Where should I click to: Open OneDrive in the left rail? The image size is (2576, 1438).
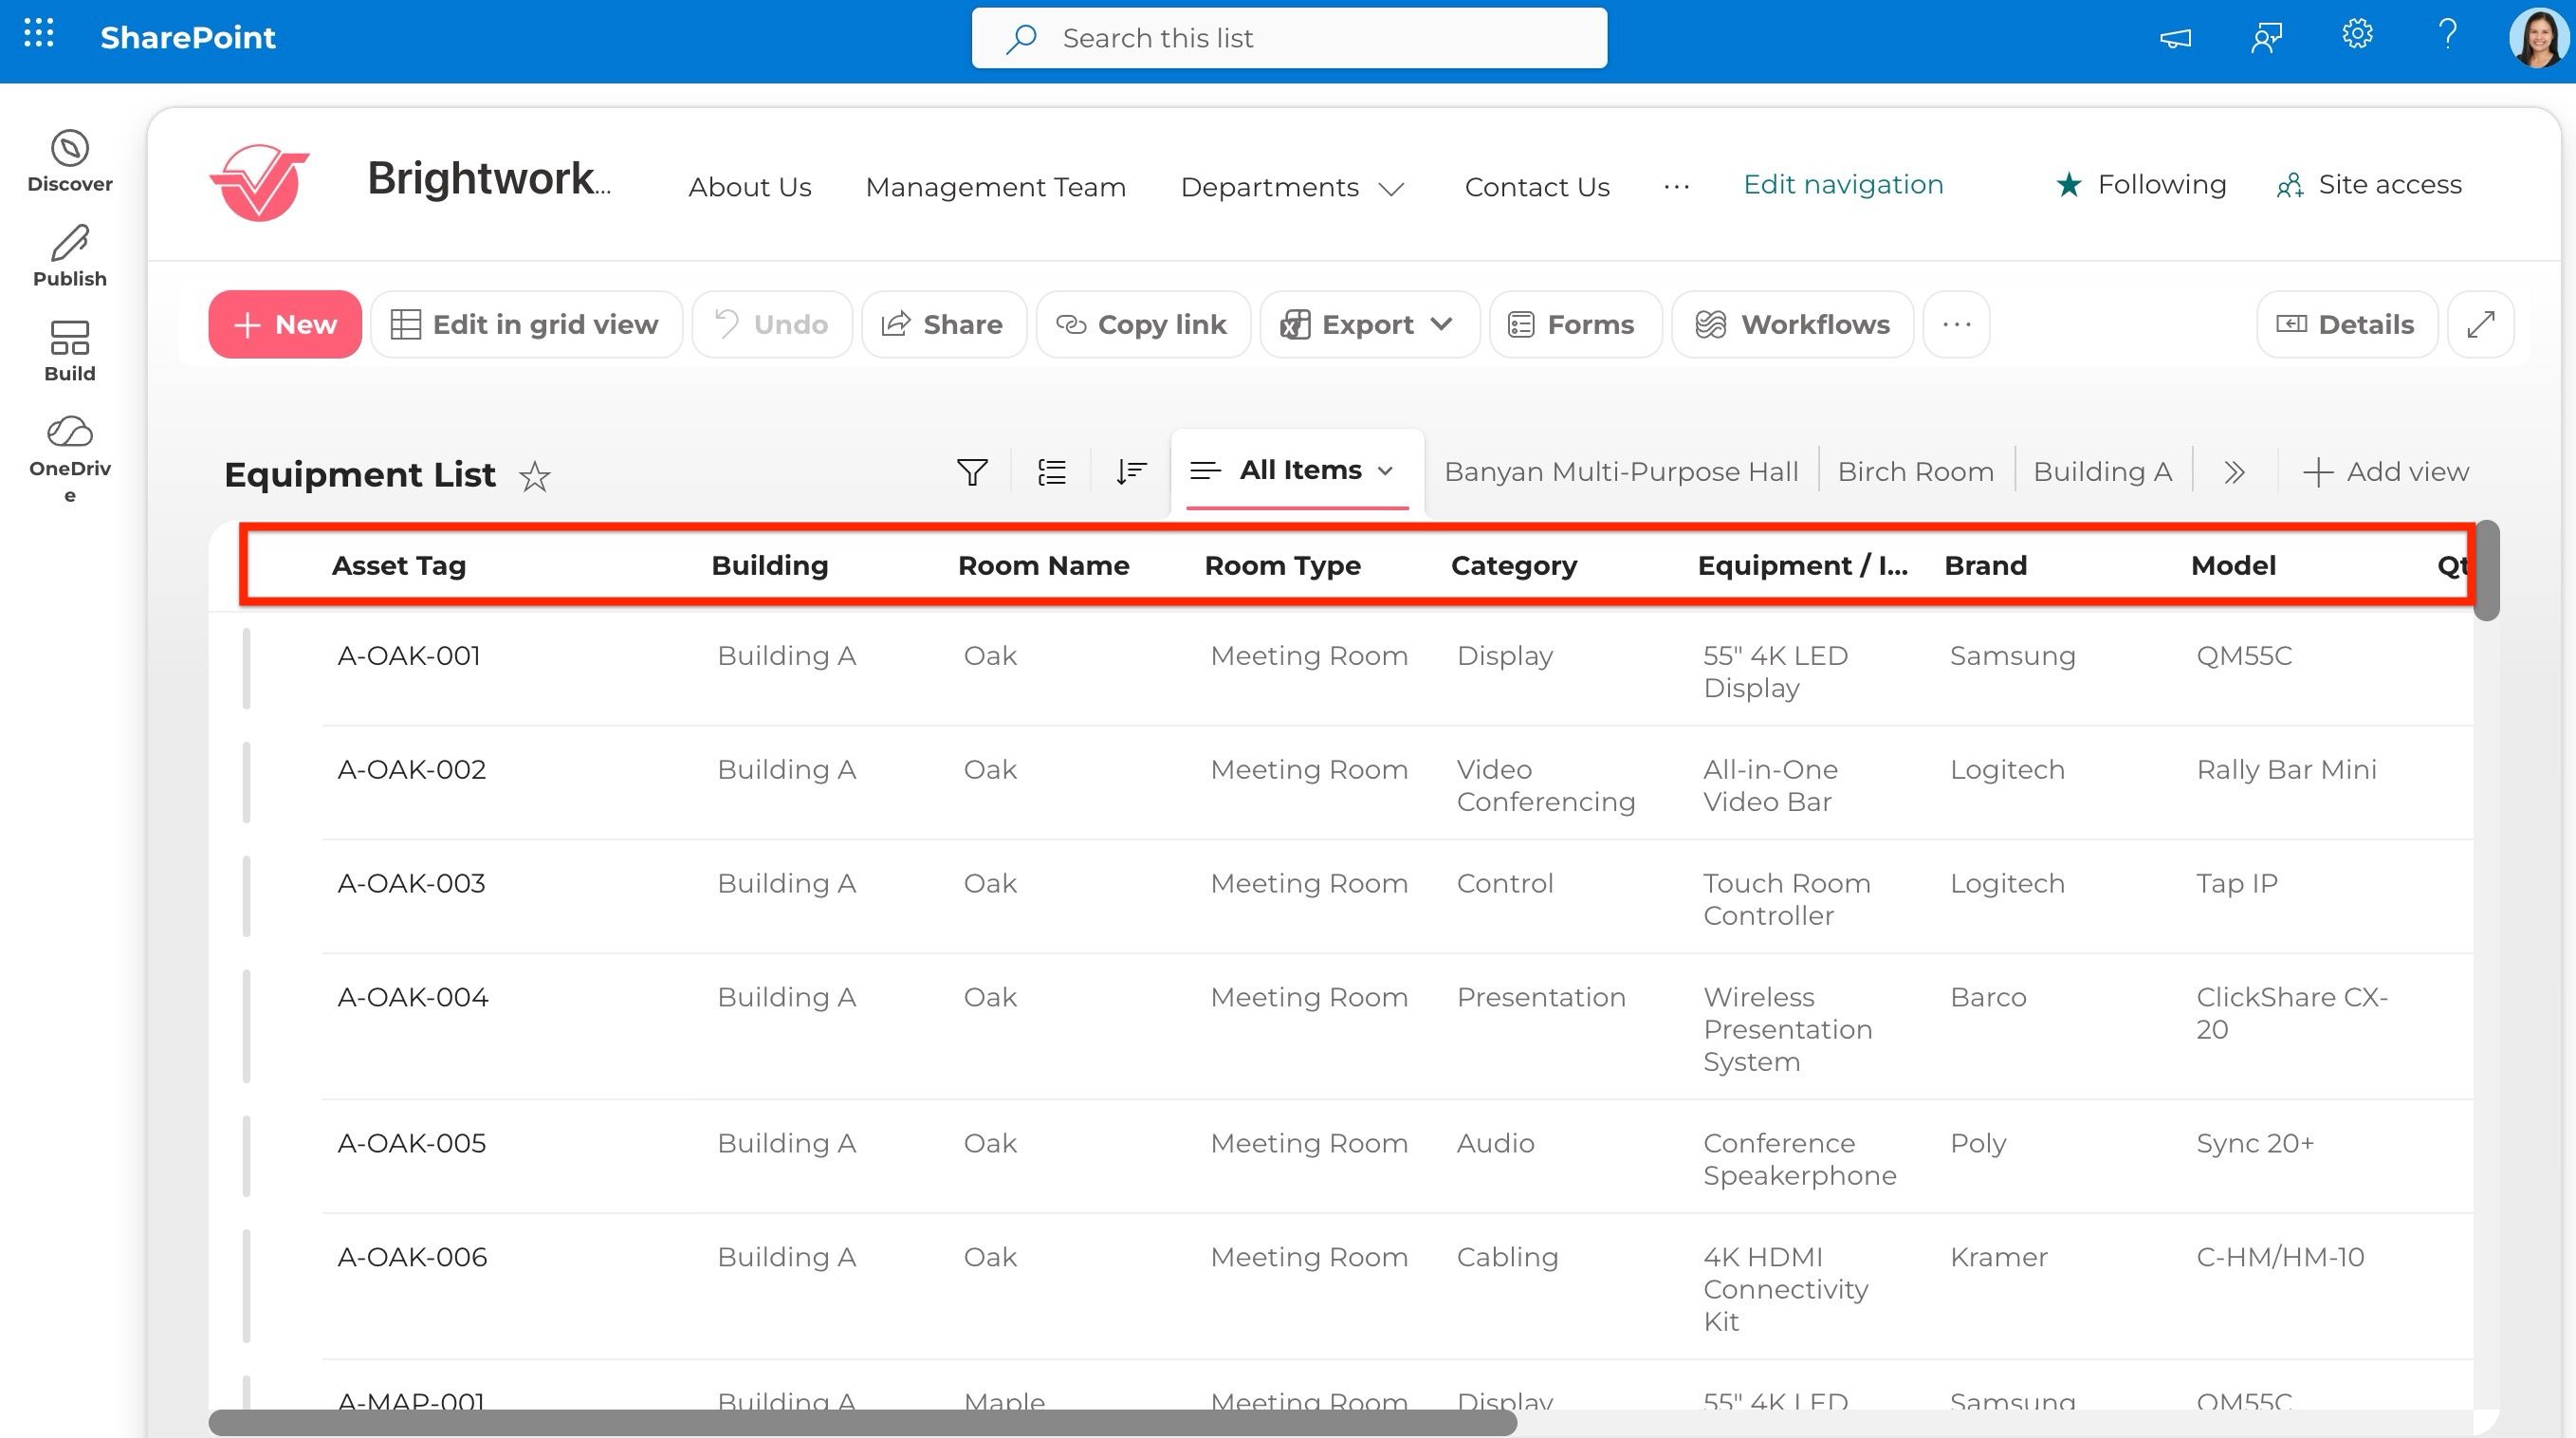[x=70, y=459]
